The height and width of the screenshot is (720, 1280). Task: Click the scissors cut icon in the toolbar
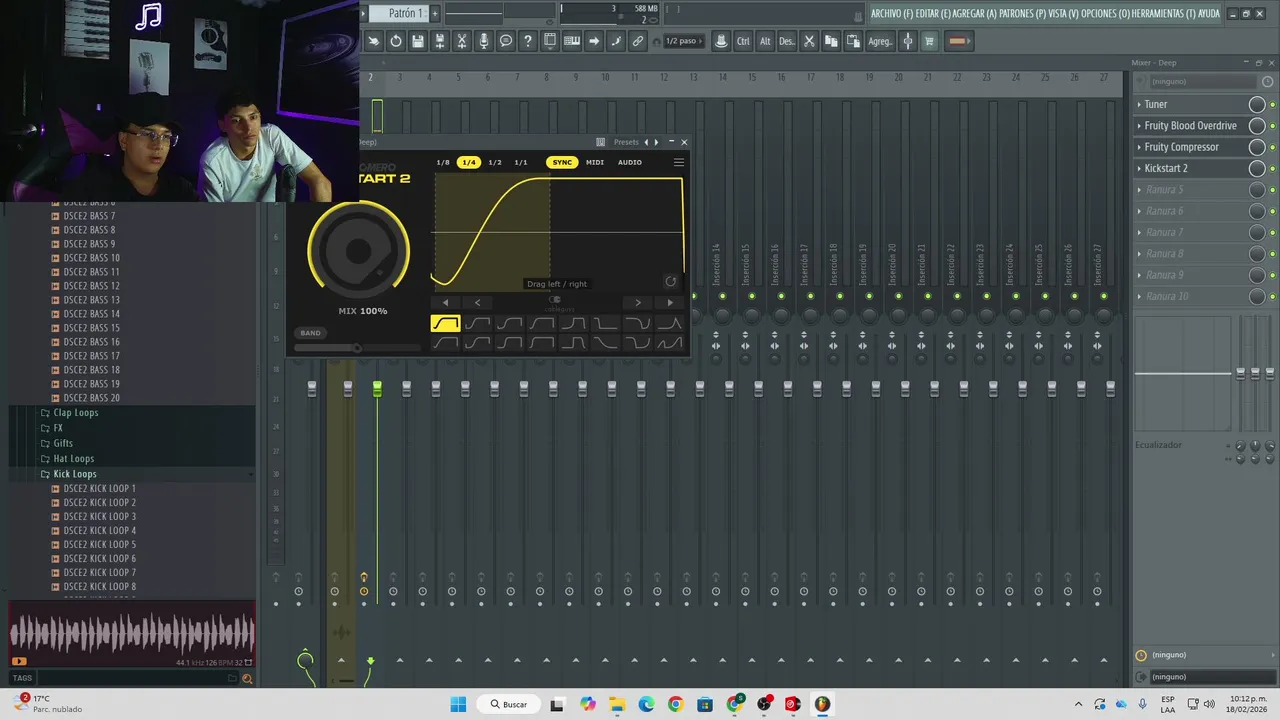tap(809, 41)
